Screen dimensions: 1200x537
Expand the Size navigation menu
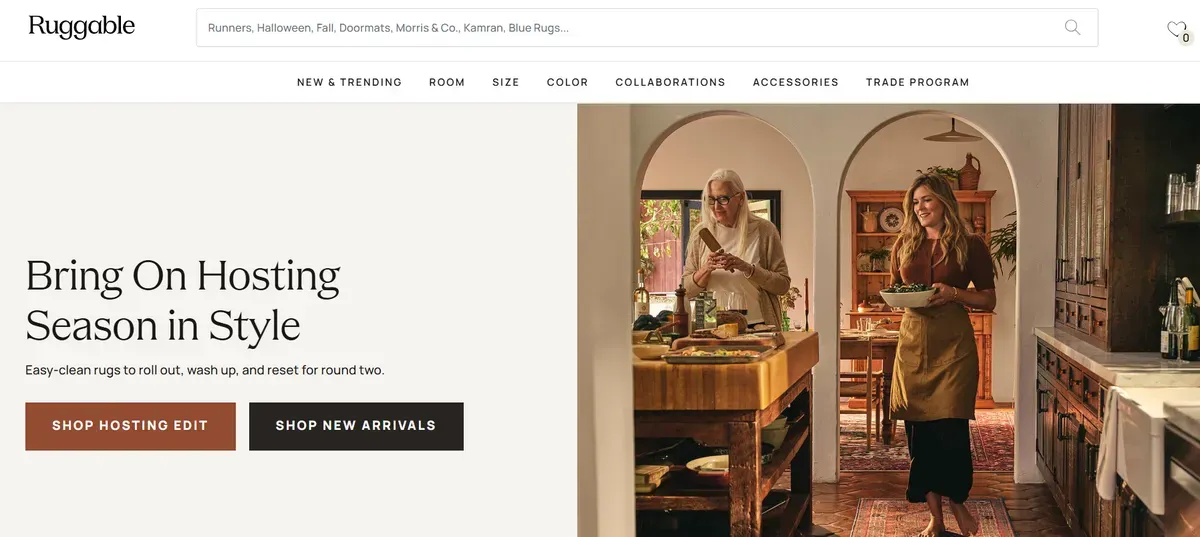[x=506, y=82]
